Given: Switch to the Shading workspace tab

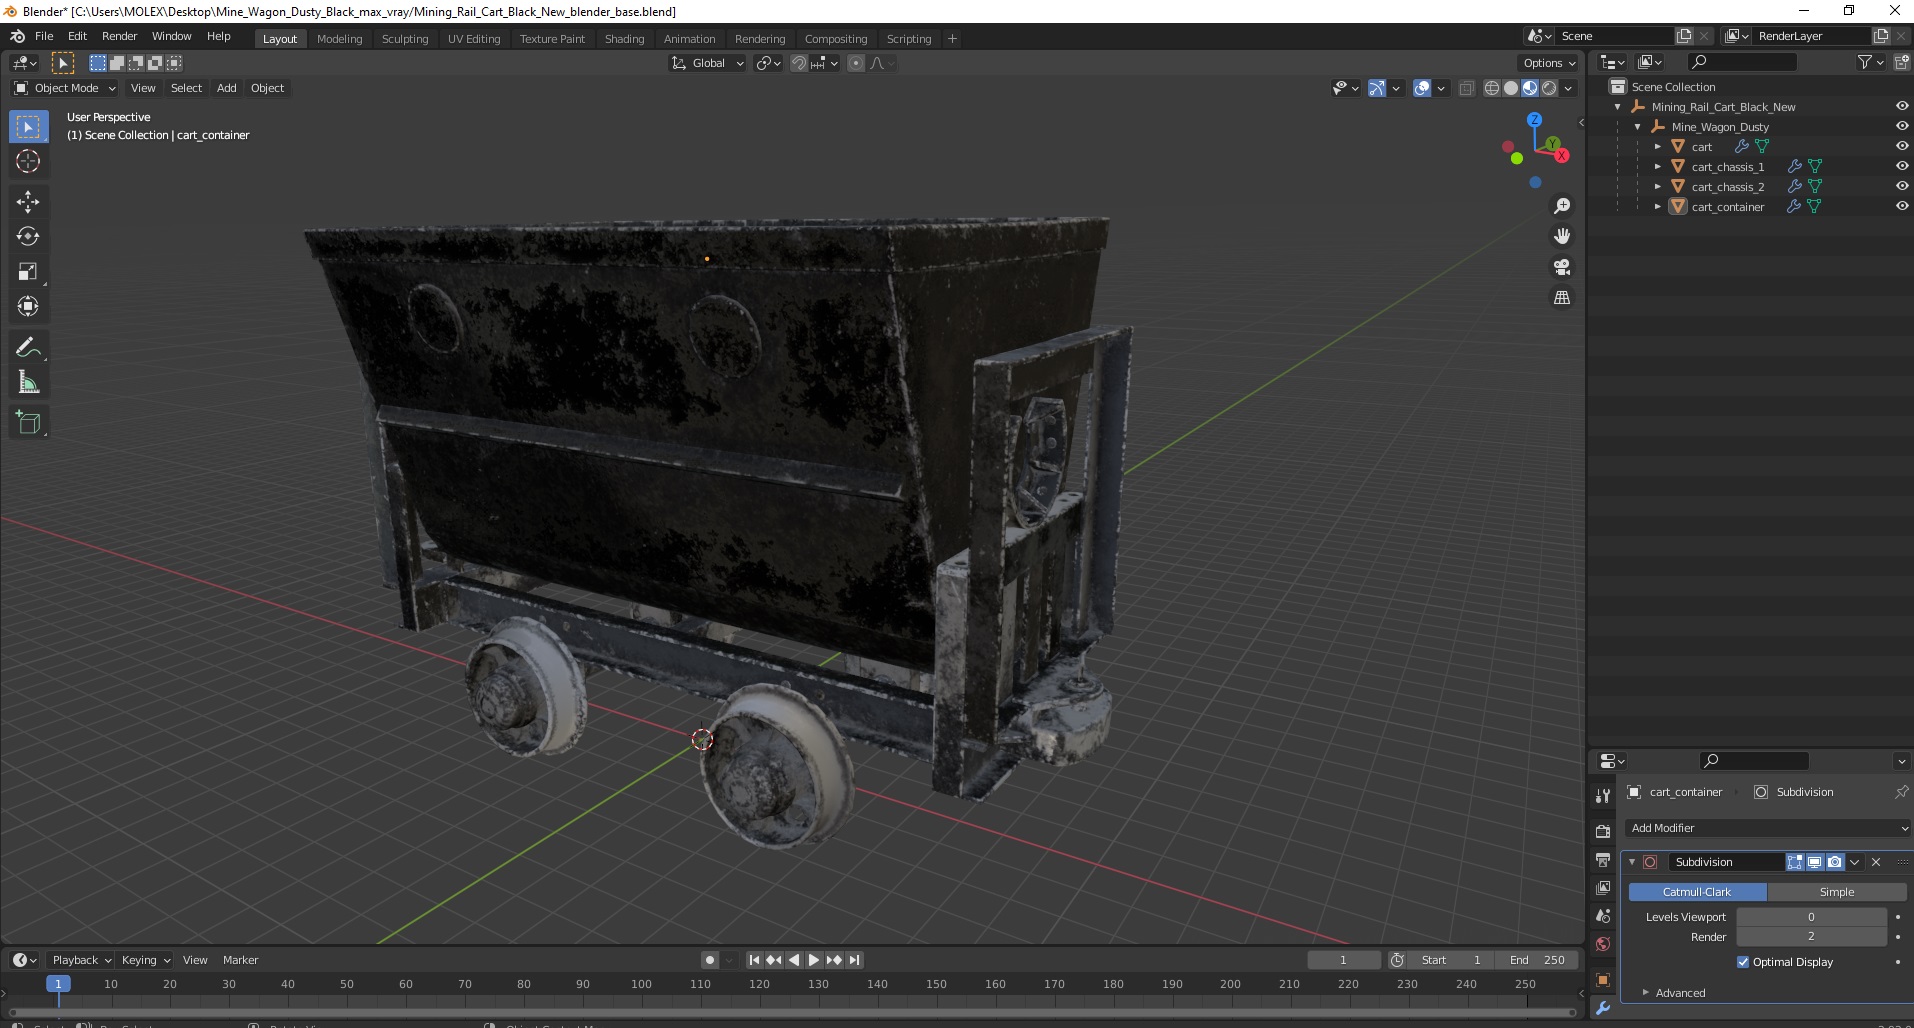Looking at the screenshot, I should (624, 39).
